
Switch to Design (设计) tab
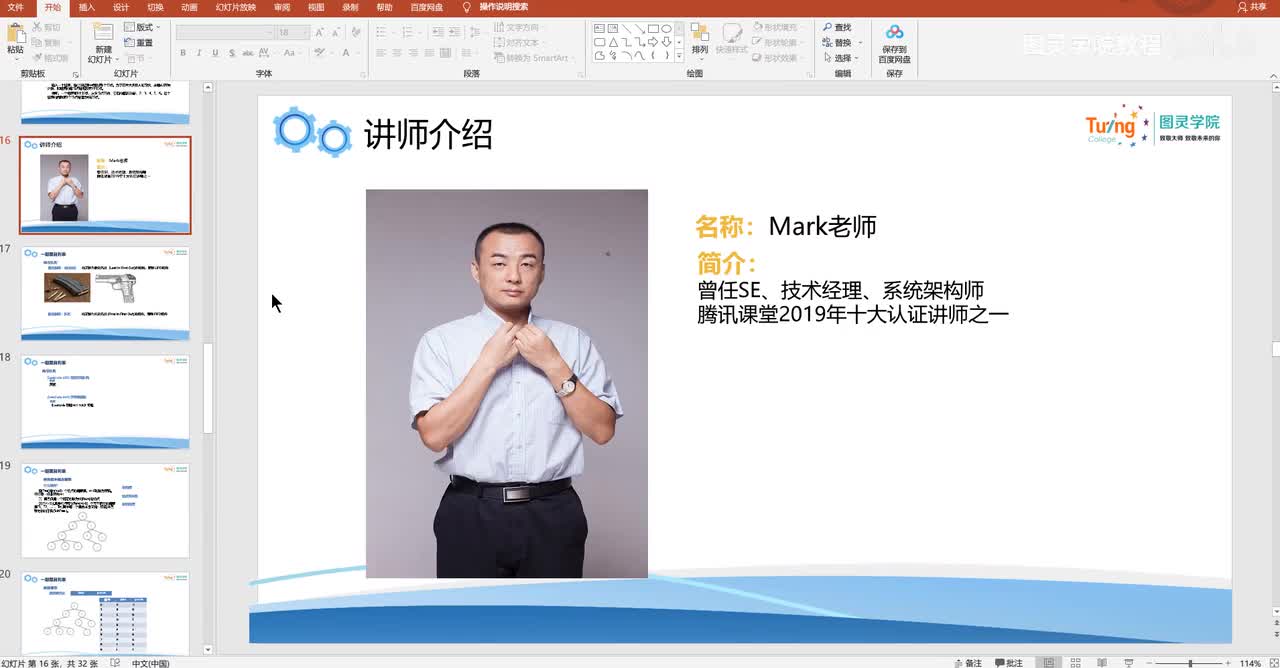pos(121,7)
